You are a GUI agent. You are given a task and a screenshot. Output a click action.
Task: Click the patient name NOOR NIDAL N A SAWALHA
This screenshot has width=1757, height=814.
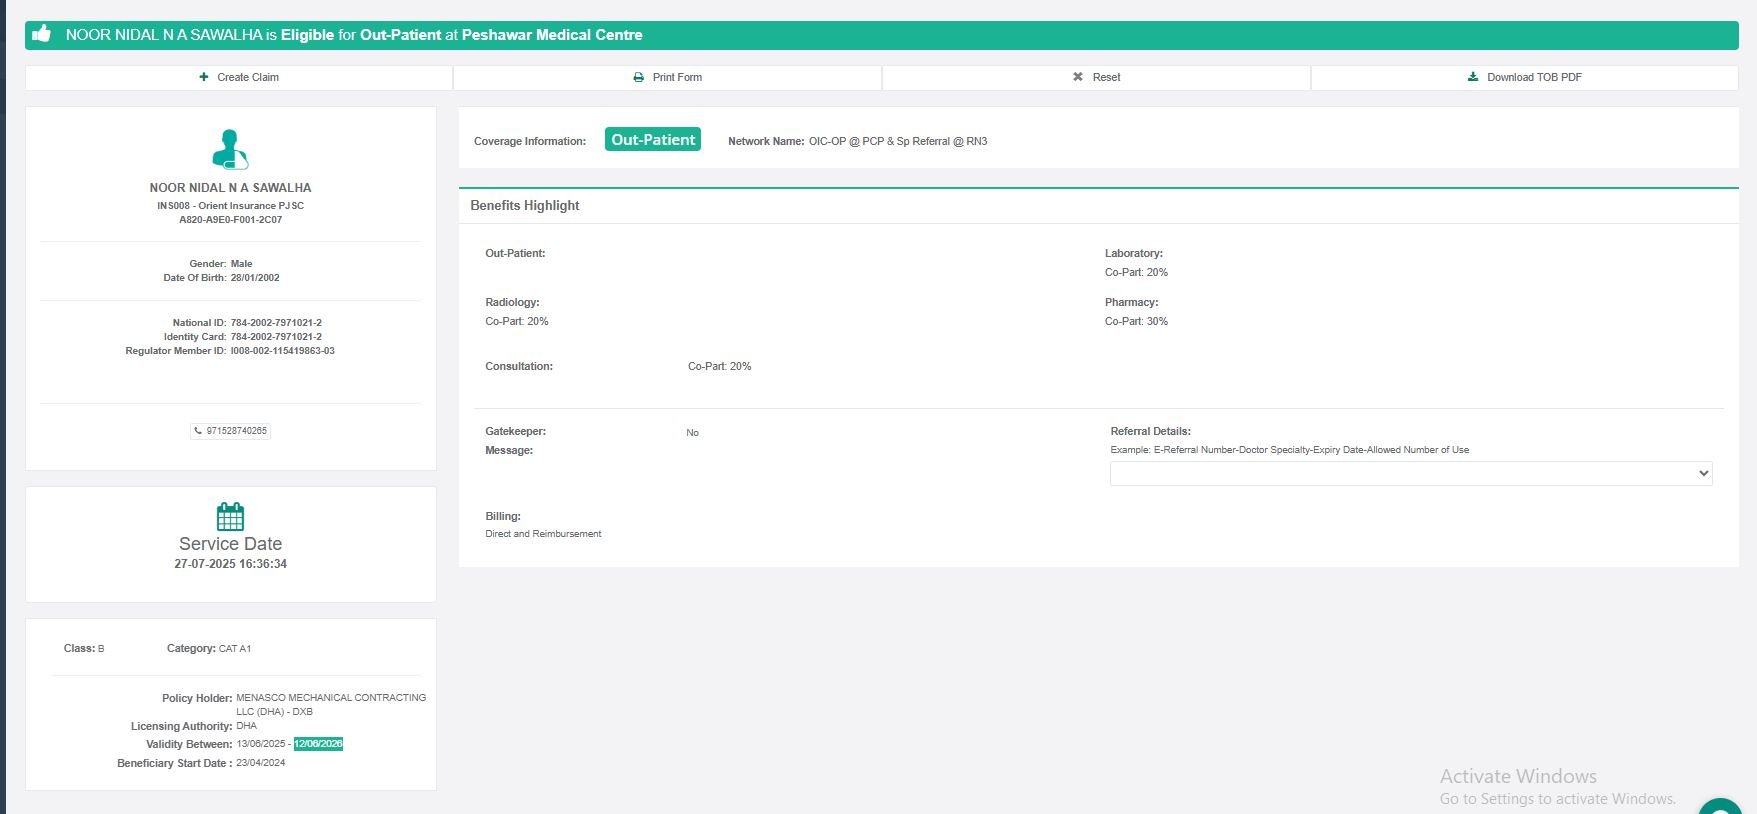click(230, 188)
